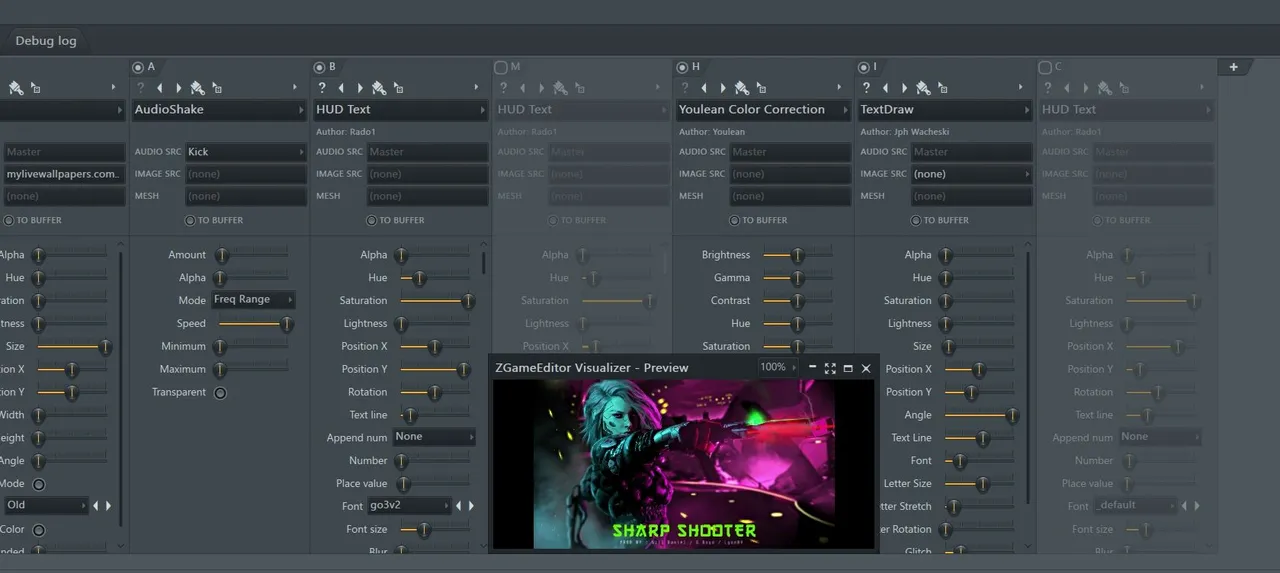Click the 100% zoom button in Preview
The image size is (1280, 573).
tap(778, 368)
